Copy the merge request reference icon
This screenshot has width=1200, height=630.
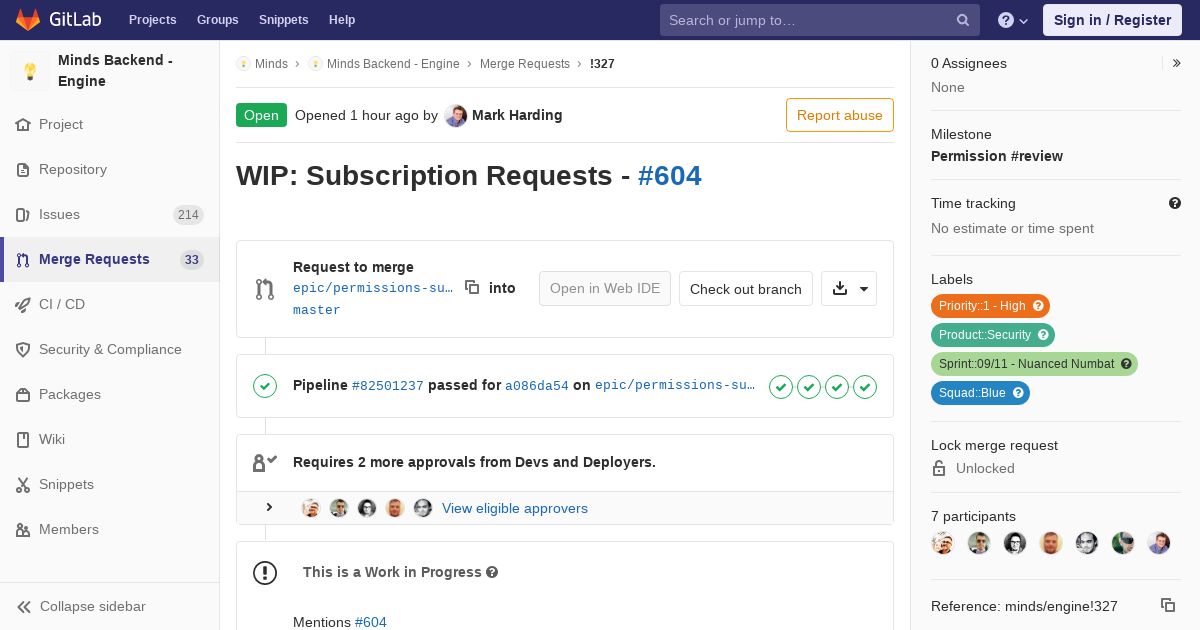pos(1168,605)
